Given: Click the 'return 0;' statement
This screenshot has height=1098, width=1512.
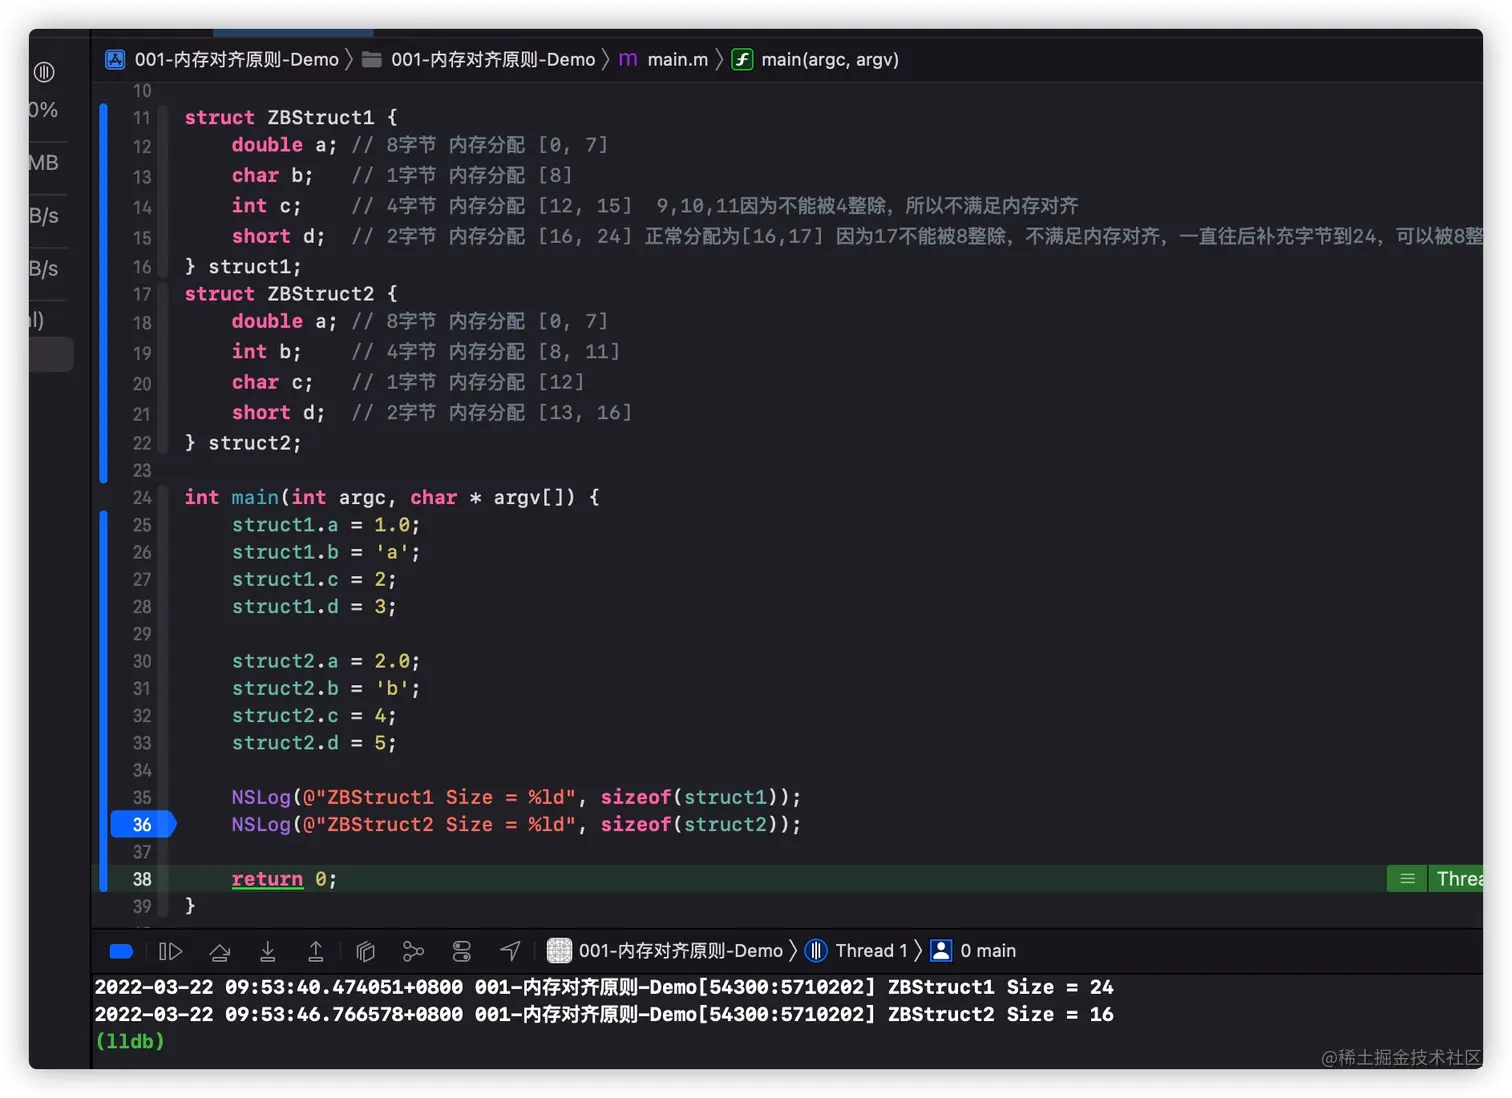Looking at the screenshot, I should [284, 879].
